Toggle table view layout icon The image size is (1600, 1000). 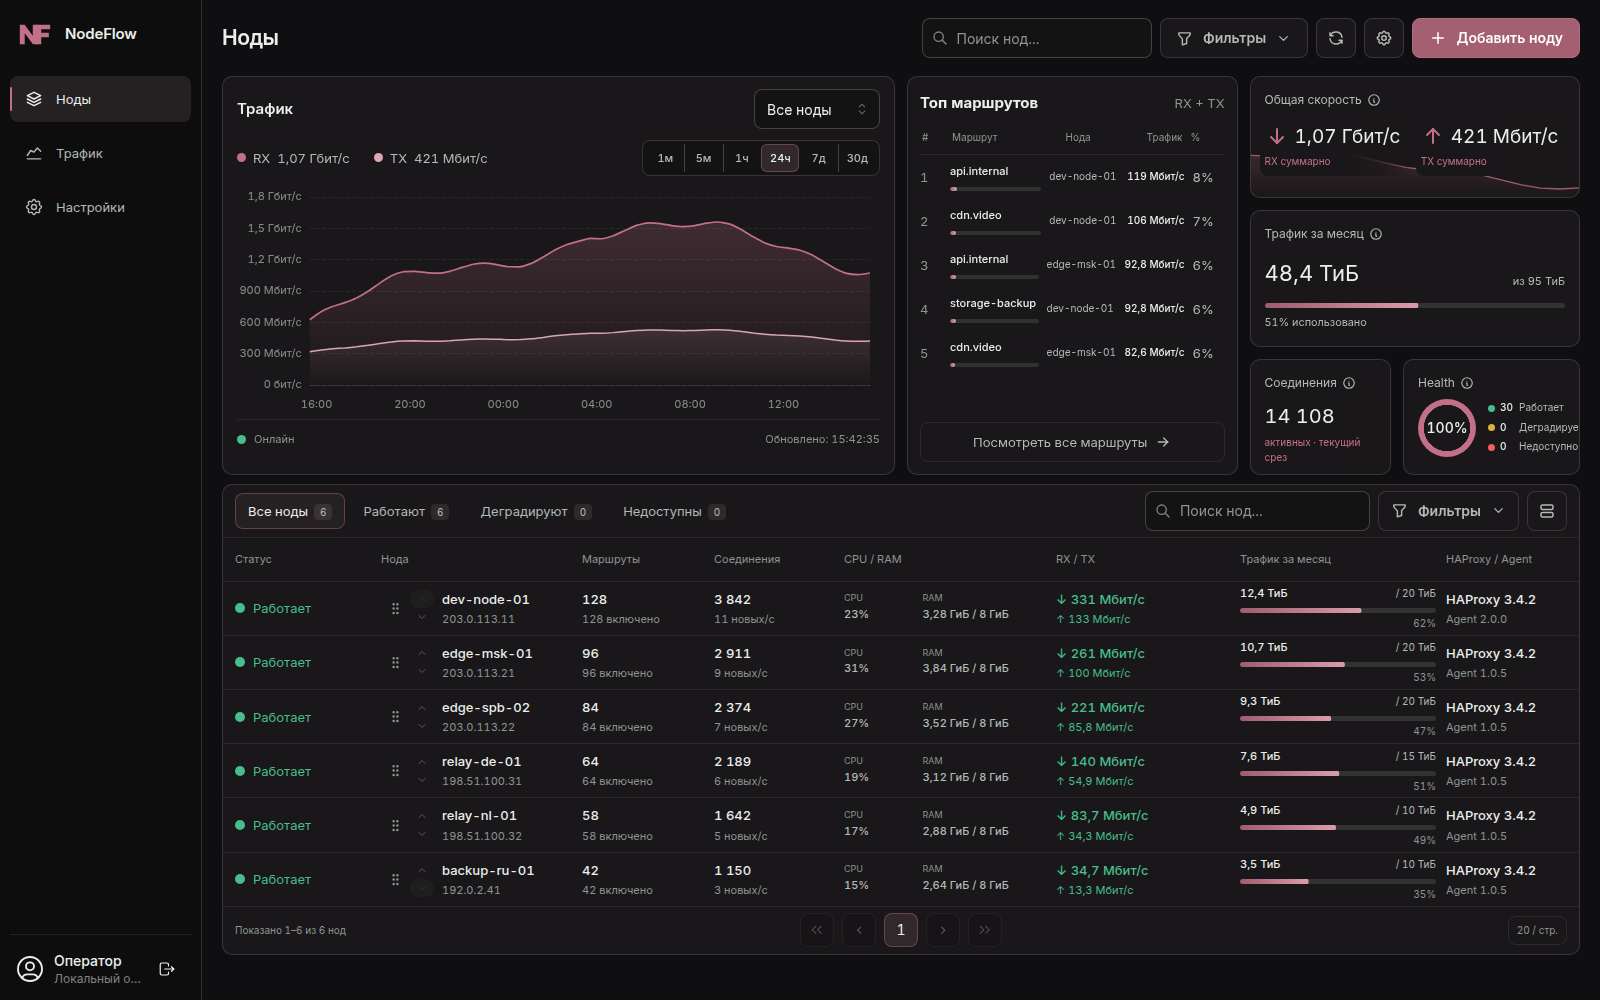tap(1547, 511)
